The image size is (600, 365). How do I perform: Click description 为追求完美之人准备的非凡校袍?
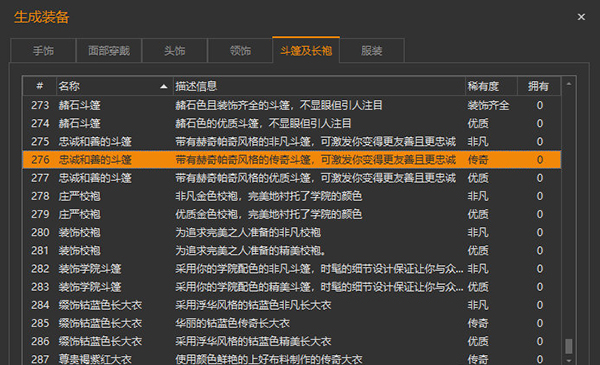point(248,232)
